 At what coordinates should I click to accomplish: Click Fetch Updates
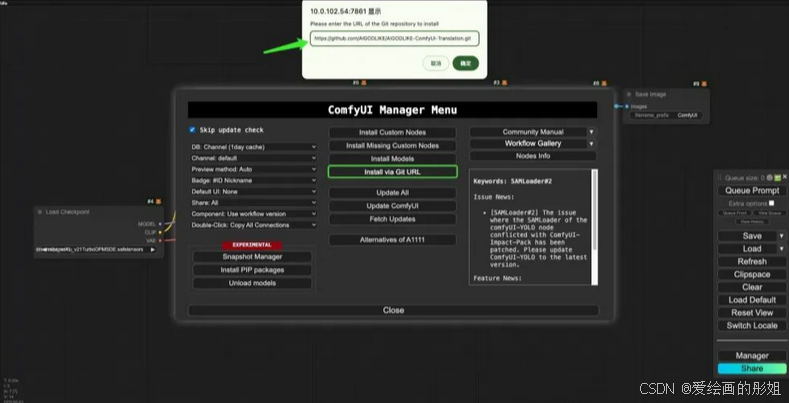(392, 219)
